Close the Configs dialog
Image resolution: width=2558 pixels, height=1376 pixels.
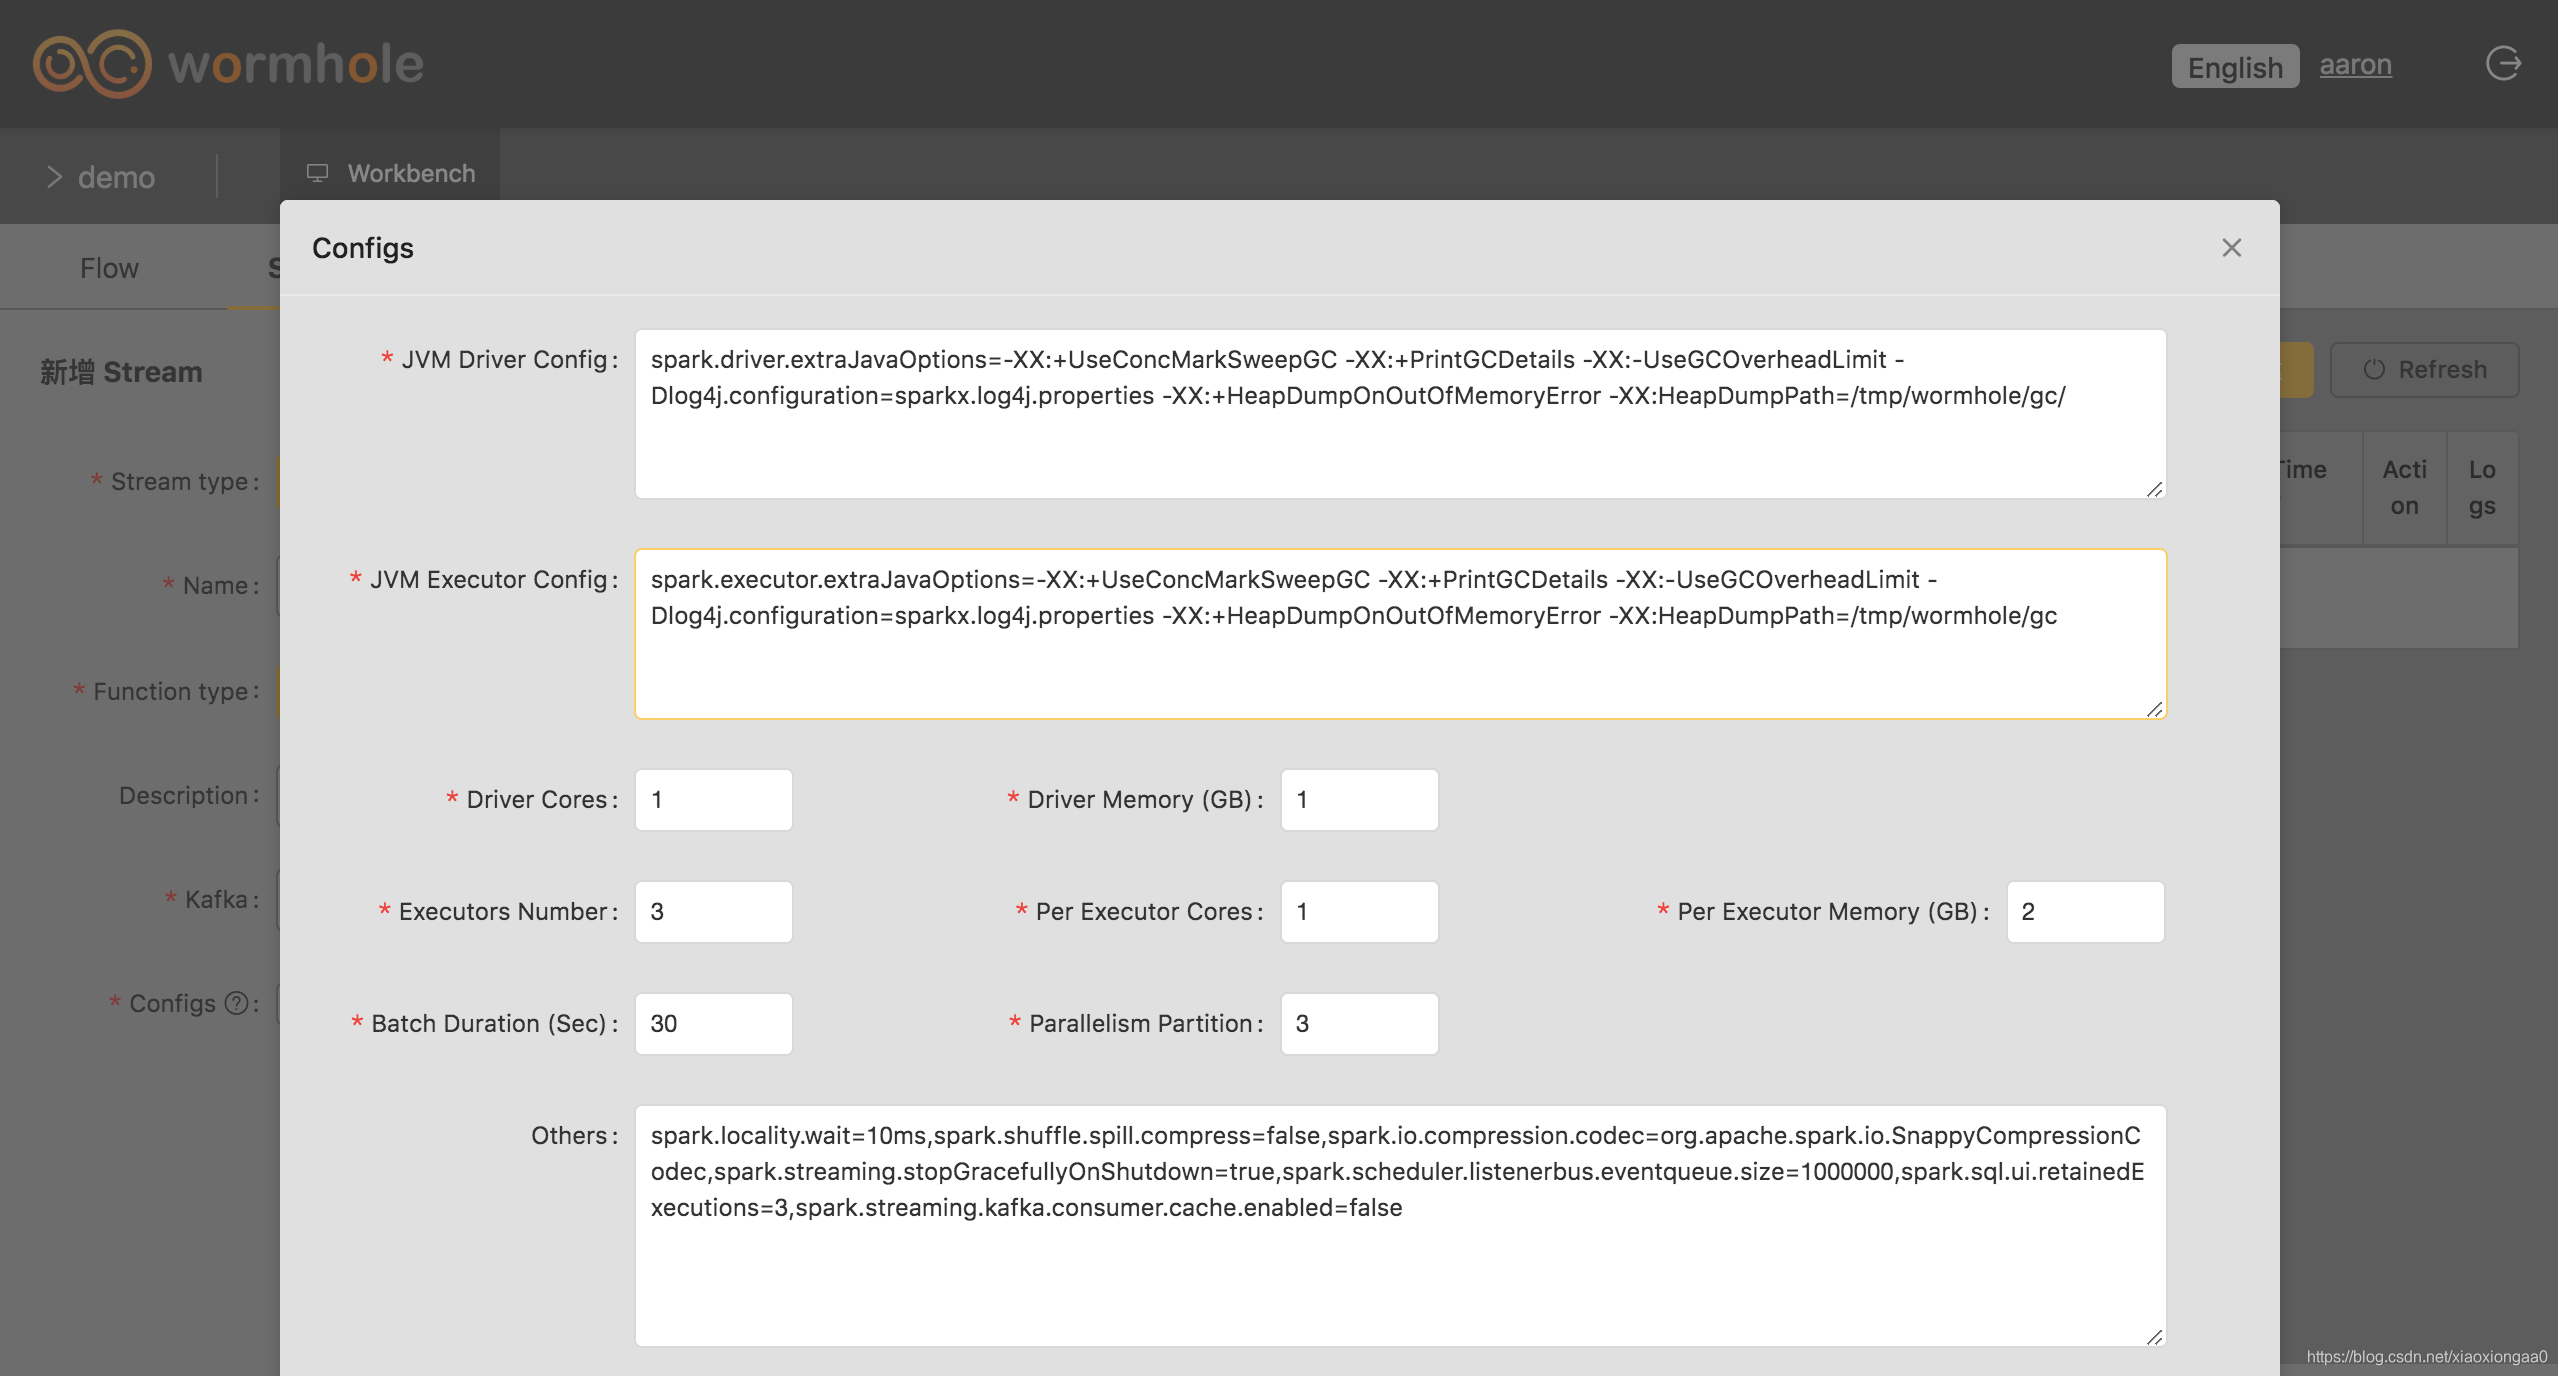click(x=2231, y=248)
